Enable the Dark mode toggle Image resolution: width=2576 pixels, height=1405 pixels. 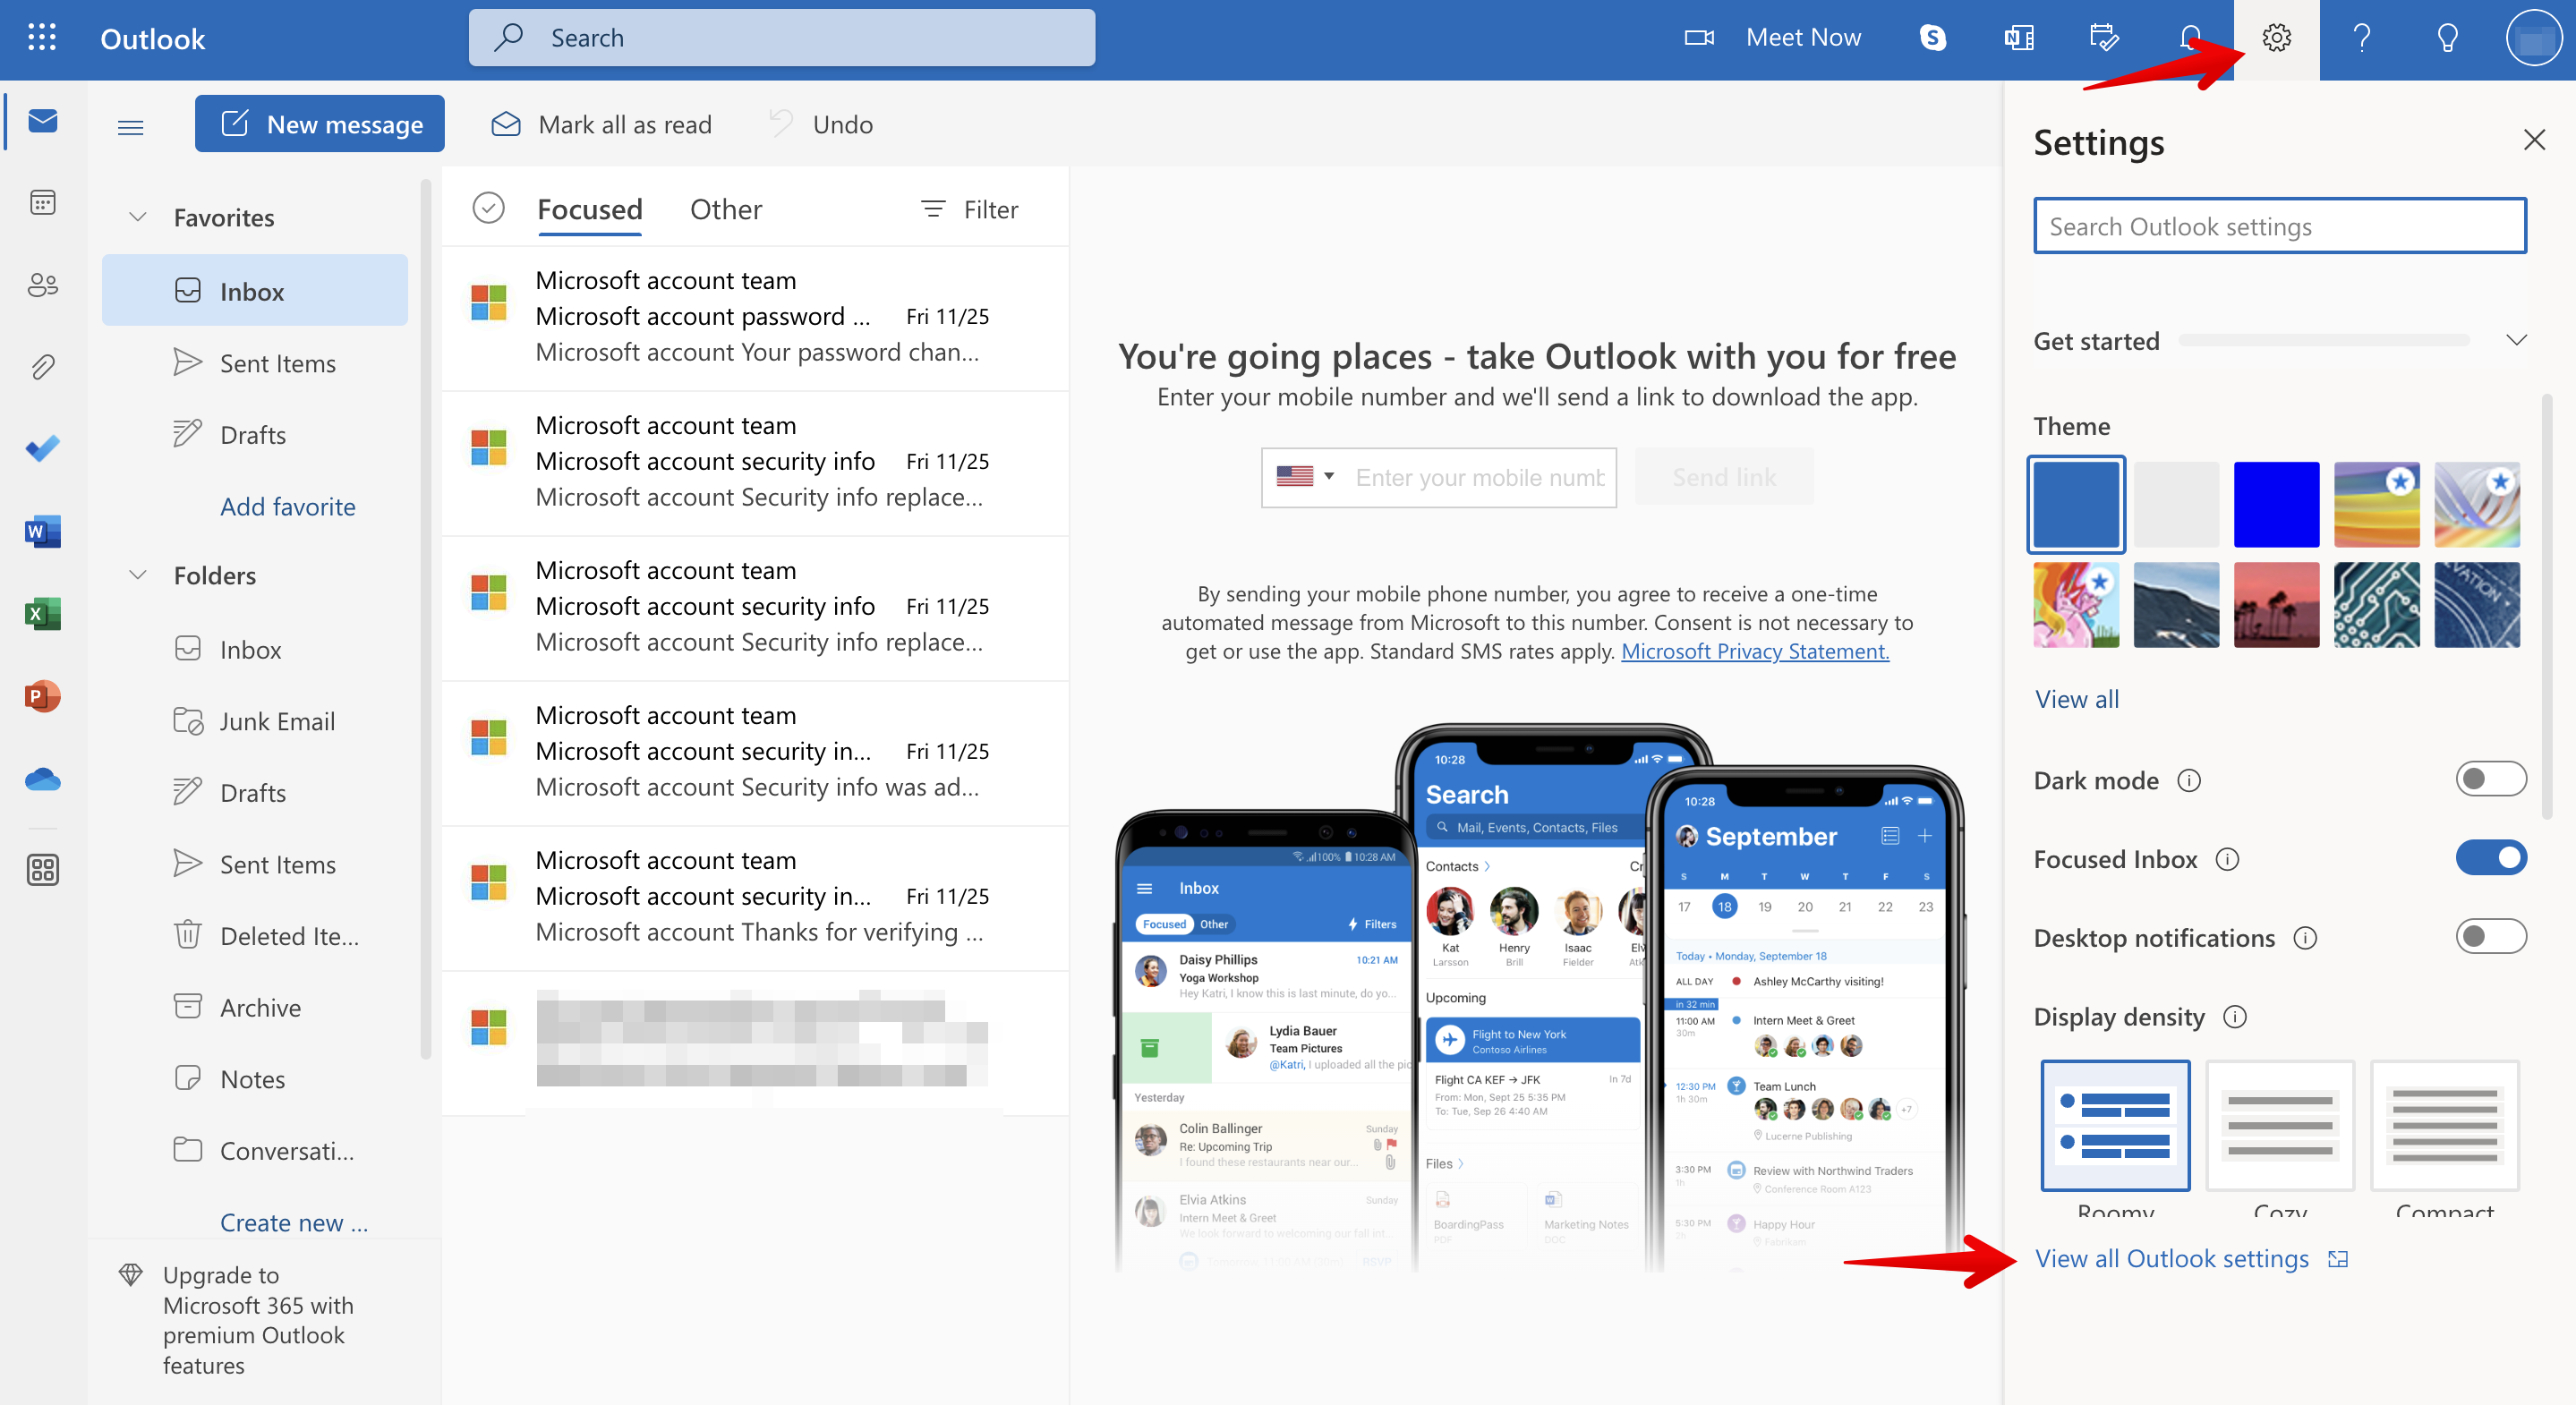coord(2489,779)
